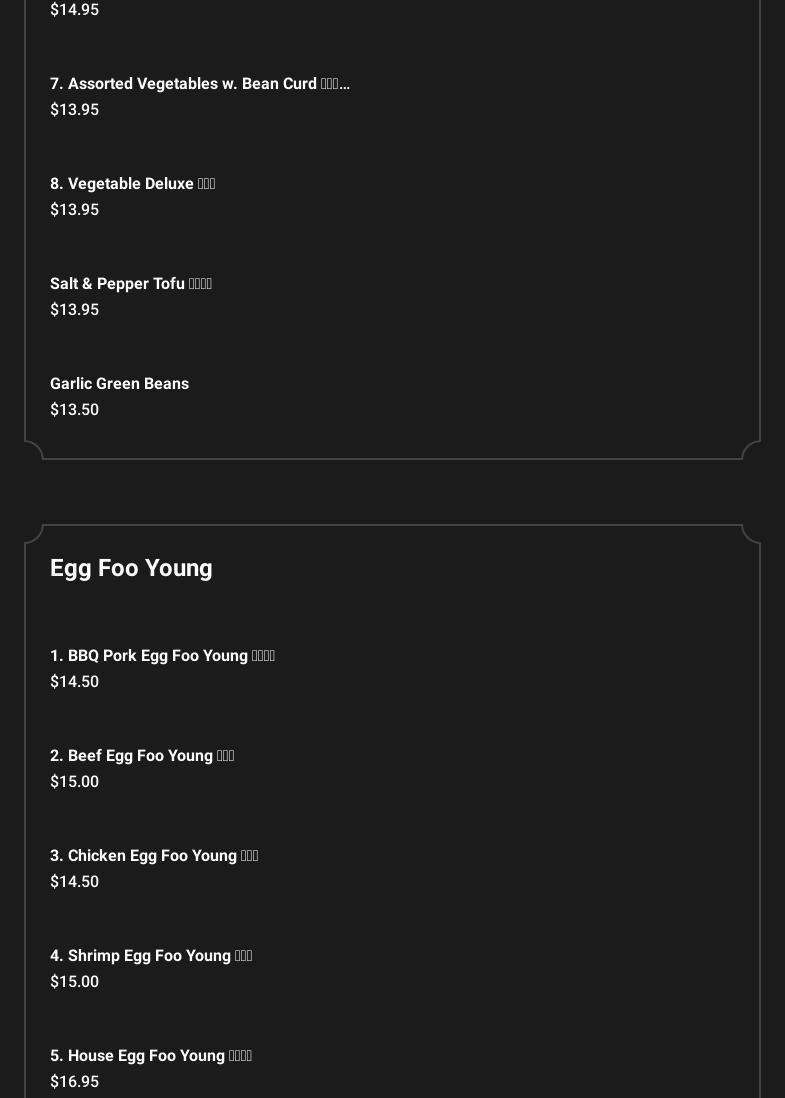Click the $13.95 price under Salt & Pepper Tofu

pos(74,310)
